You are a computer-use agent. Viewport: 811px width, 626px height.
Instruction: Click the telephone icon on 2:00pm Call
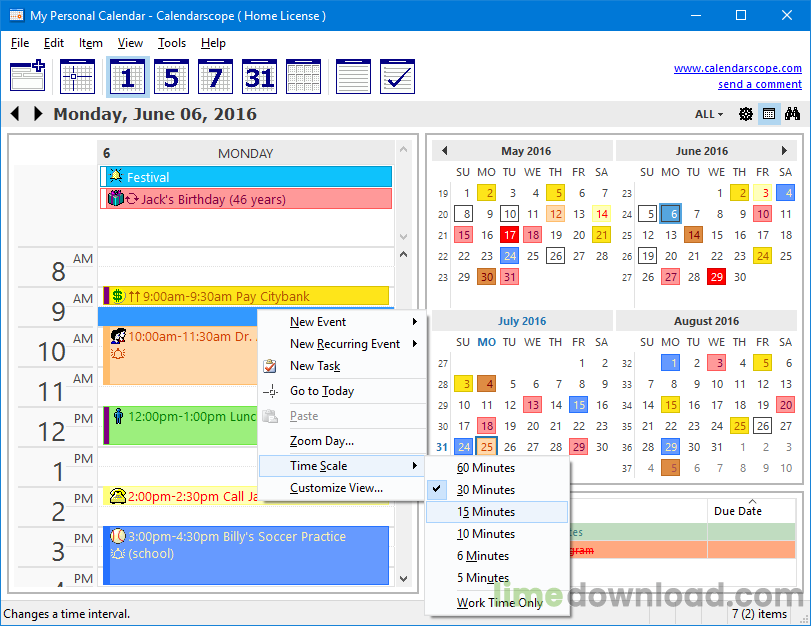118,496
